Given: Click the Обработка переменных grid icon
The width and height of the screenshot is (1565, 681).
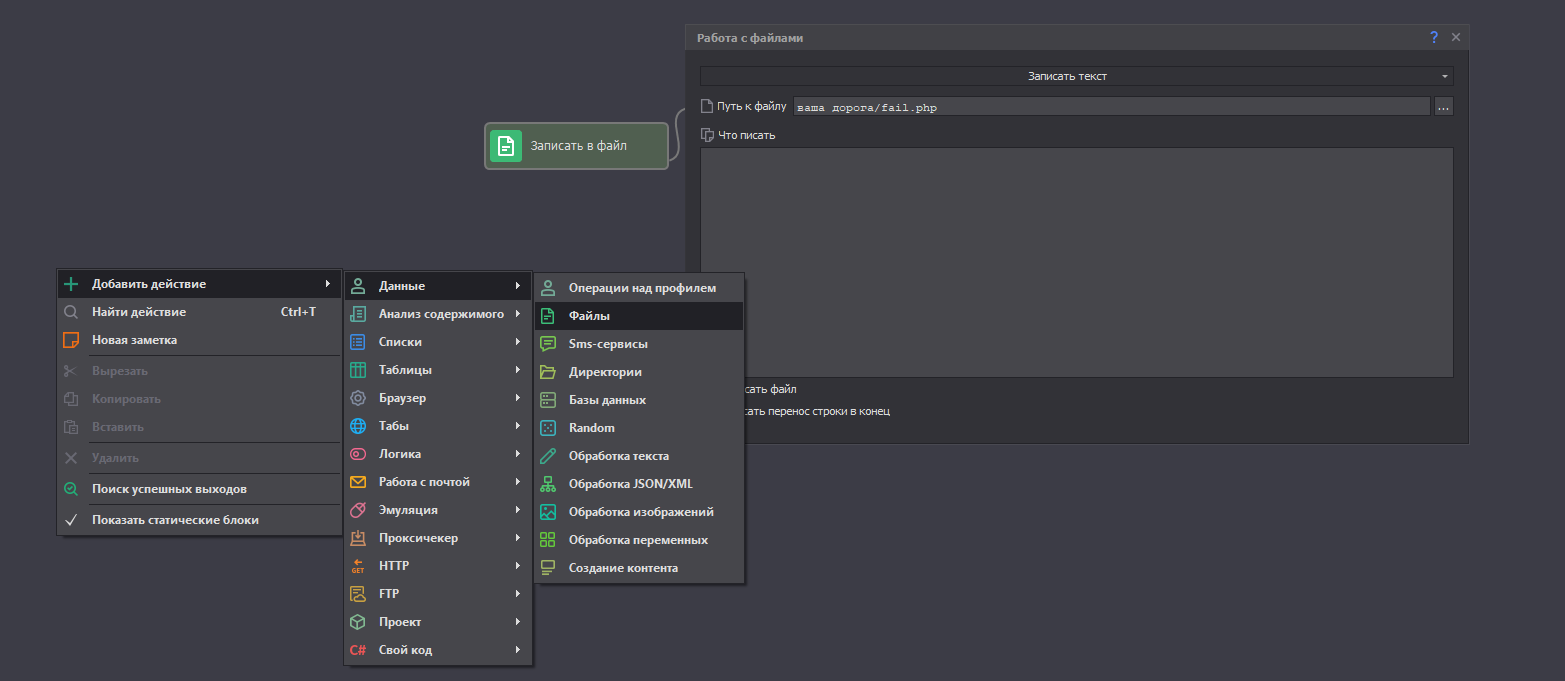Looking at the screenshot, I should [547, 540].
